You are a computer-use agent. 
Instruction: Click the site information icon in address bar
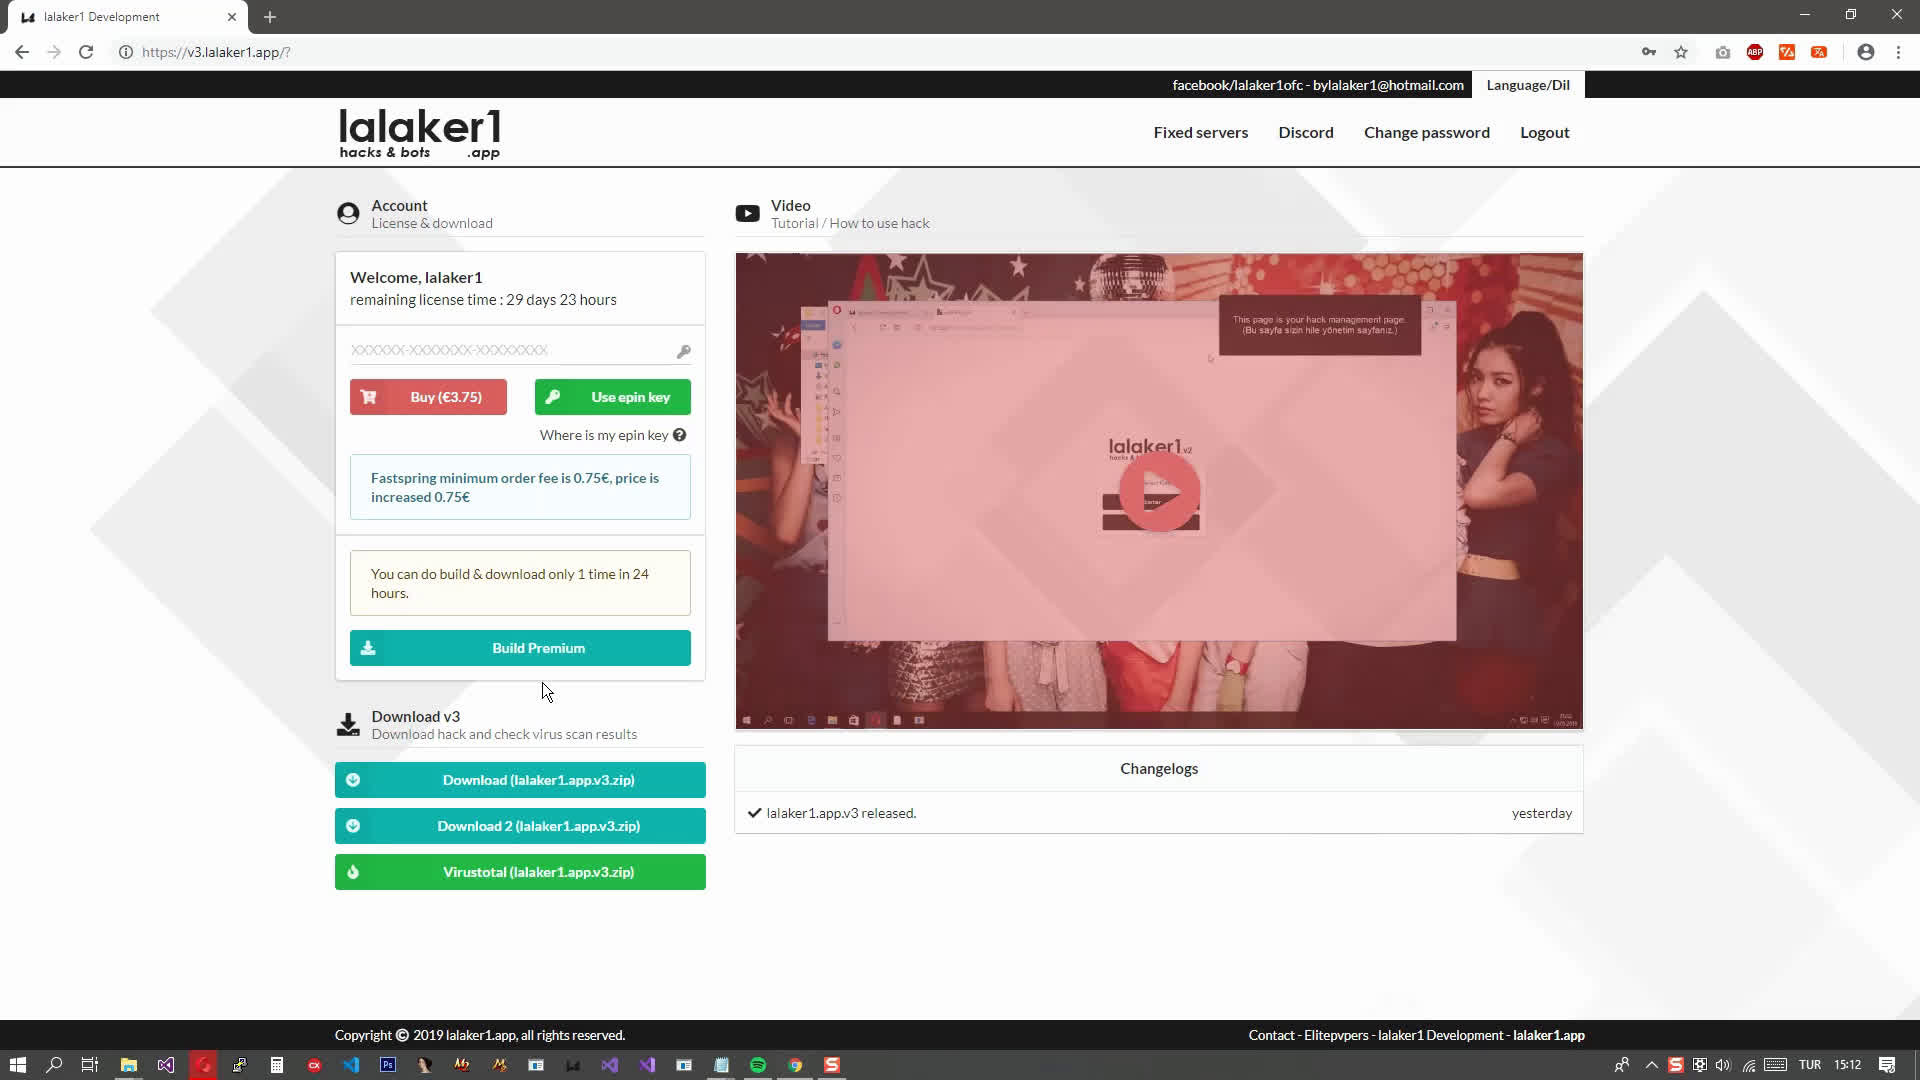(125, 52)
